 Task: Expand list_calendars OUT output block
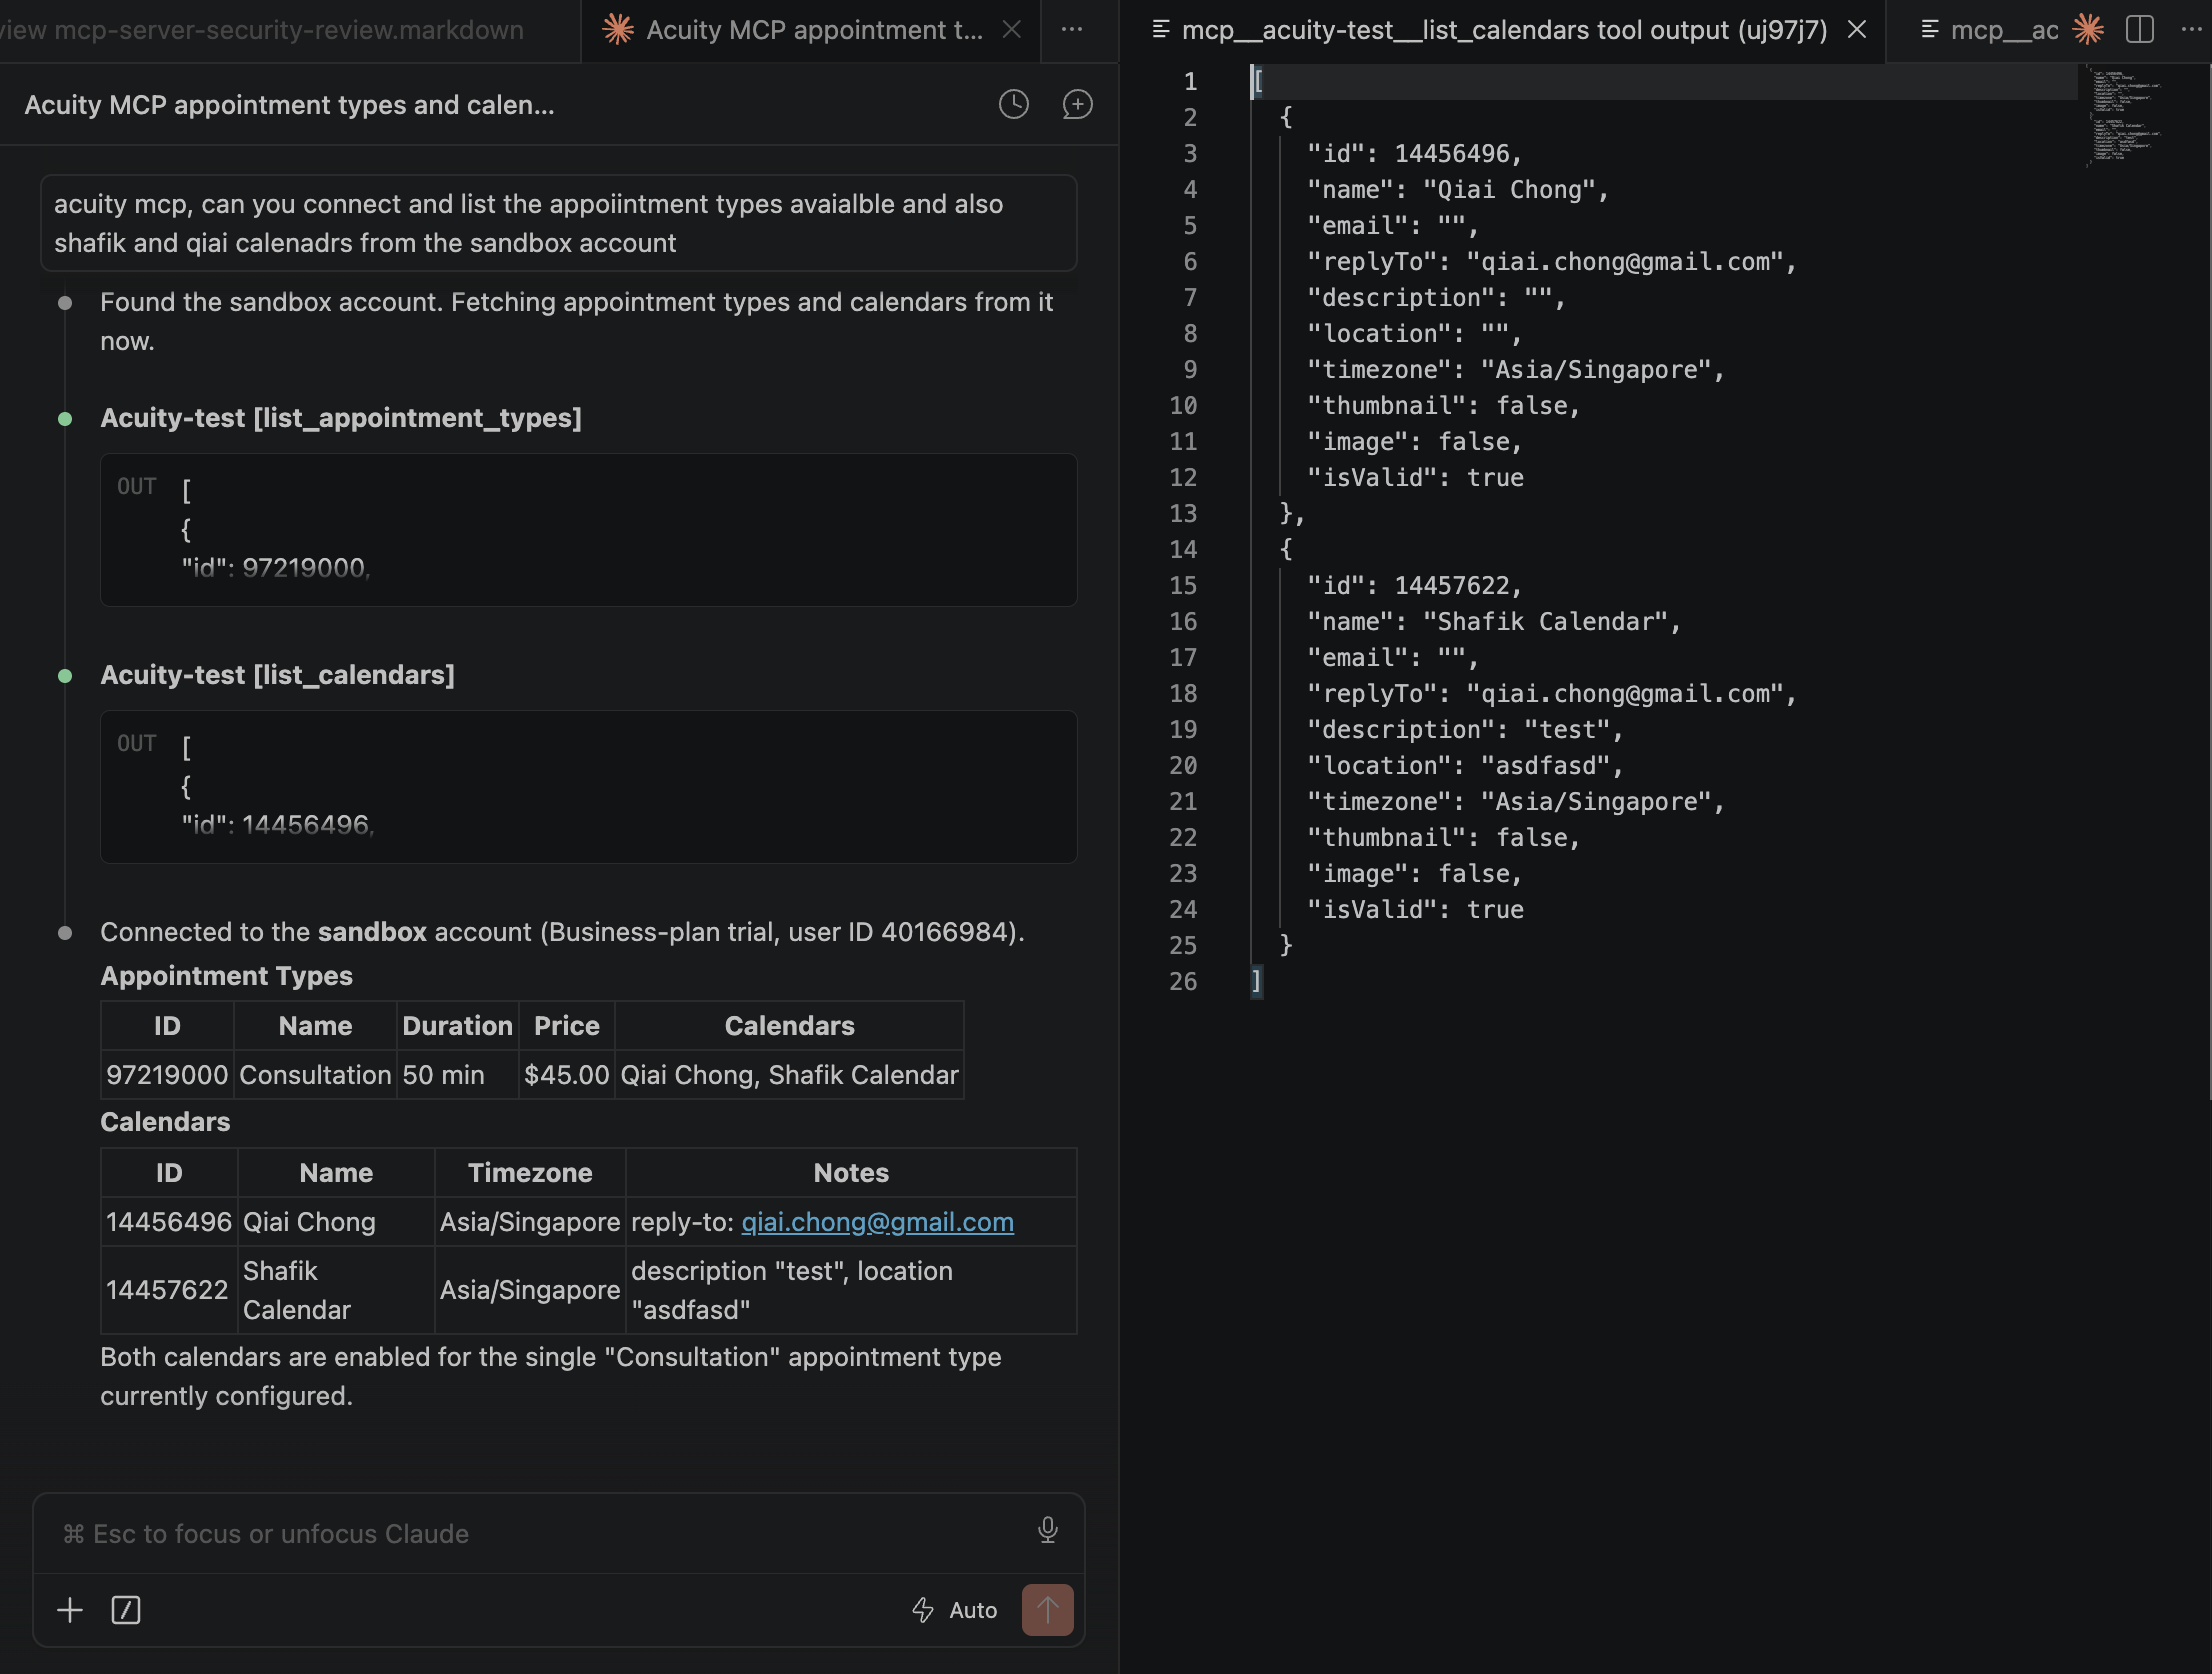(588, 787)
